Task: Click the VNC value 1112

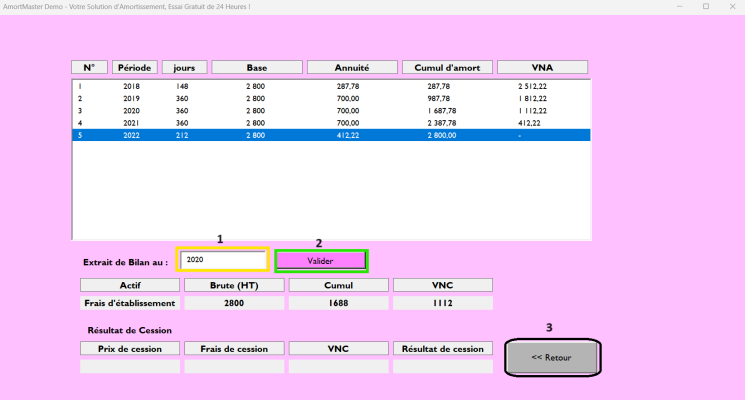Action: 443,303
